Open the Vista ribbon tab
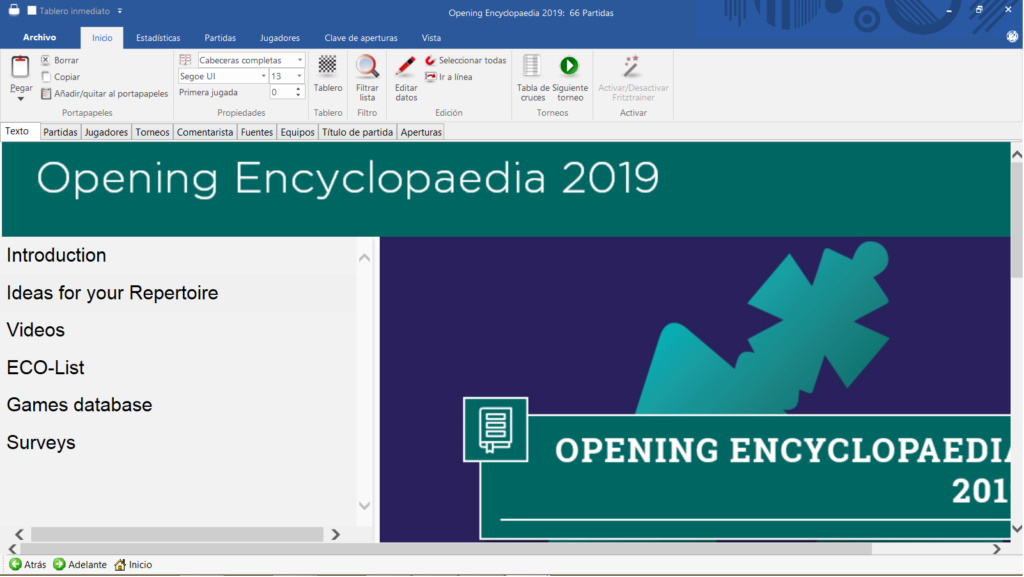Viewport: 1024px width, 577px height. click(x=431, y=38)
